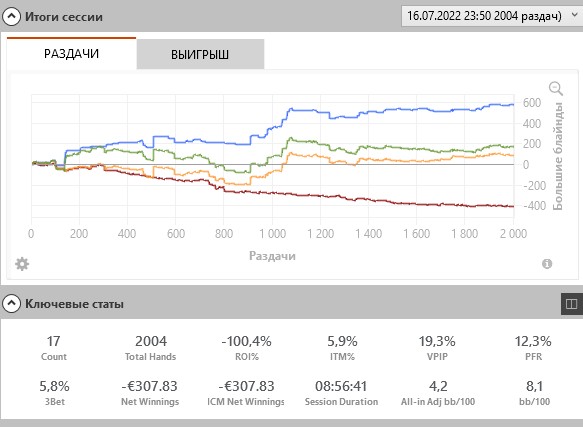This screenshot has width=583, height=427.
Task: Click the All-in Adj bb/100 stat
Action: [x=438, y=392]
